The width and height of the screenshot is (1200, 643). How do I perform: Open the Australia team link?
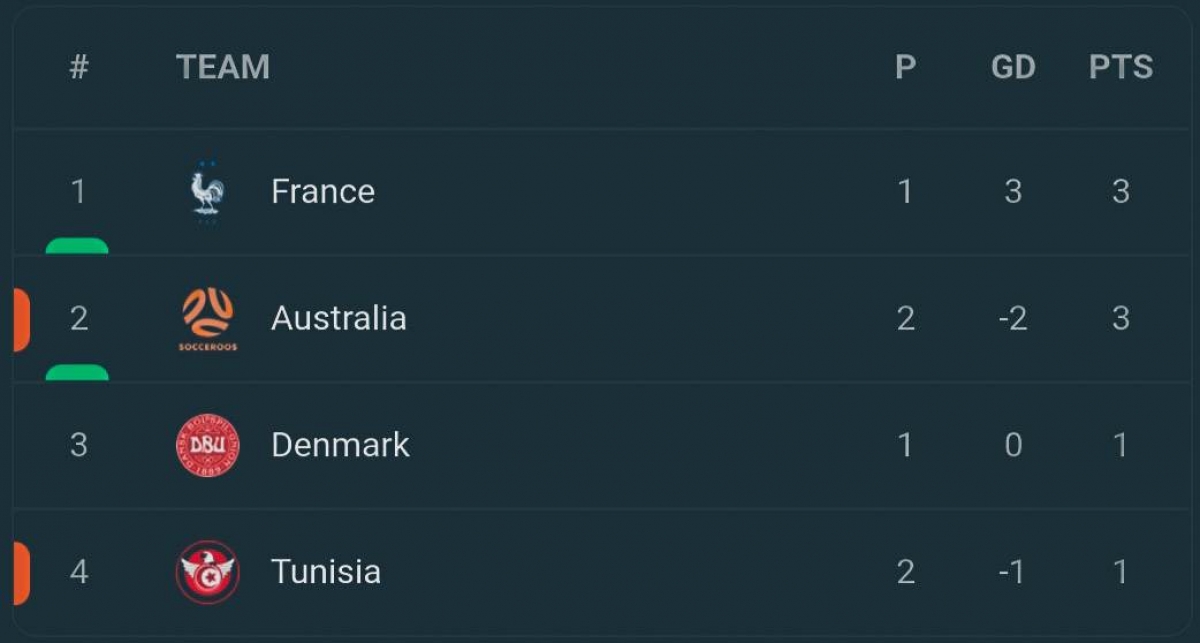pyautogui.click(x=339, y=318)
